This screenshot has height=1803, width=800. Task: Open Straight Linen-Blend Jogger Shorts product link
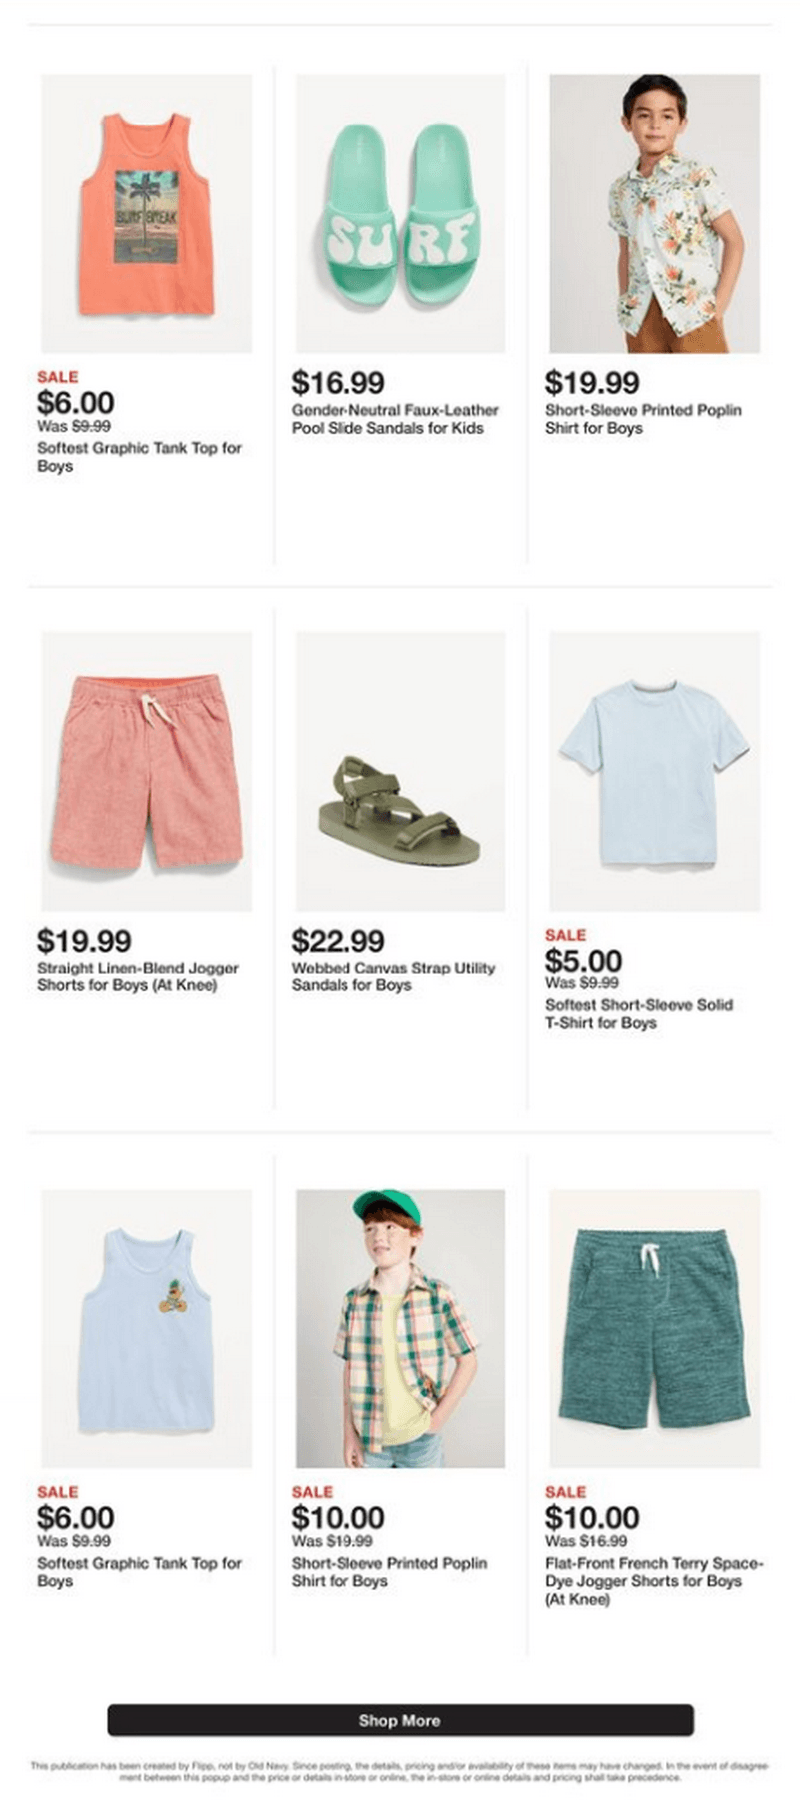(x=138, y=976)
